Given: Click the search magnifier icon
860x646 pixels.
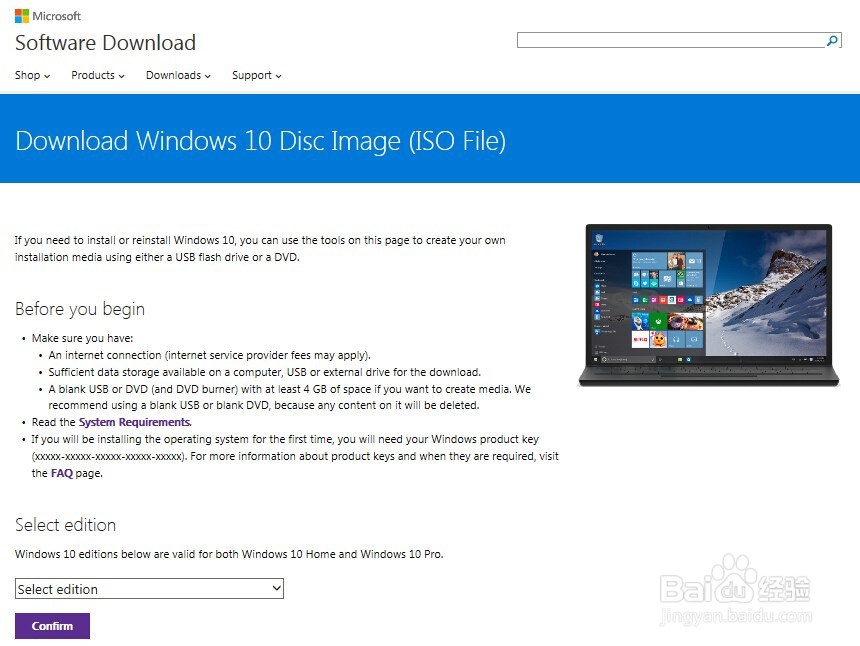Looking at the screenshot, I should (x=833, y=40).
